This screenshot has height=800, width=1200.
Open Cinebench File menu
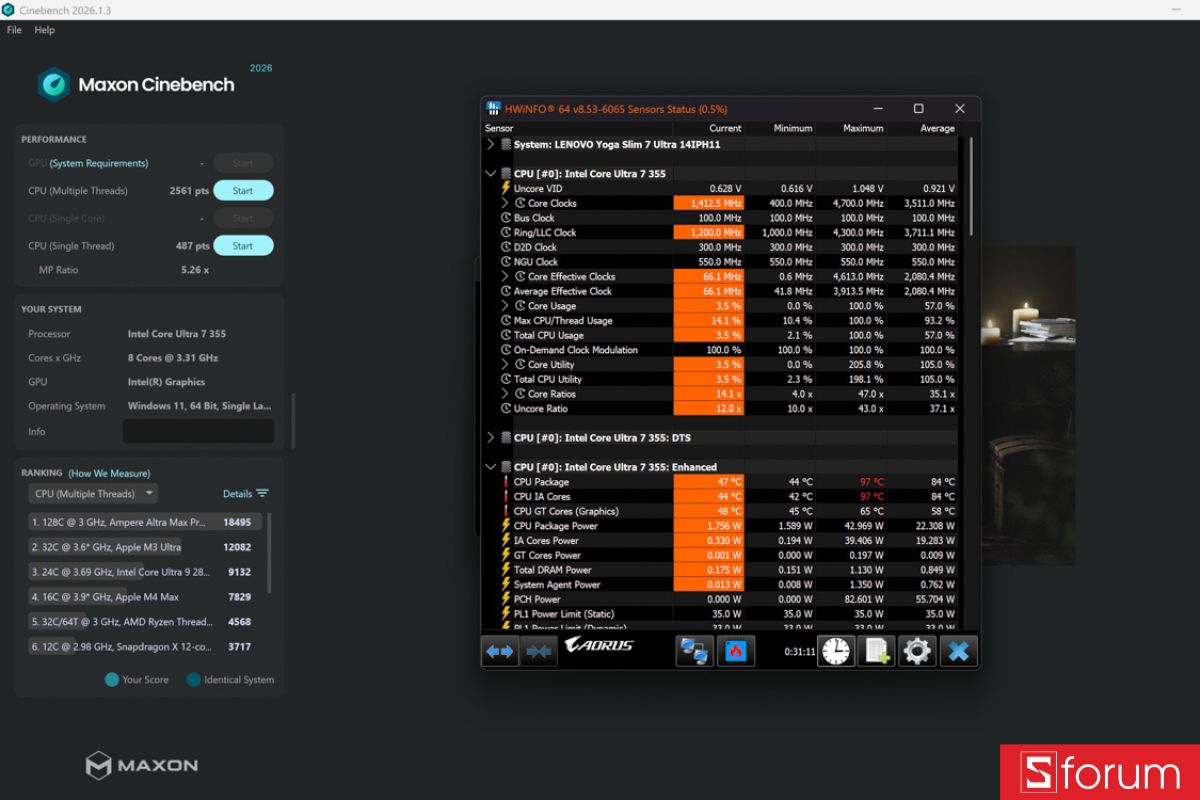click(x=14, y=30)
